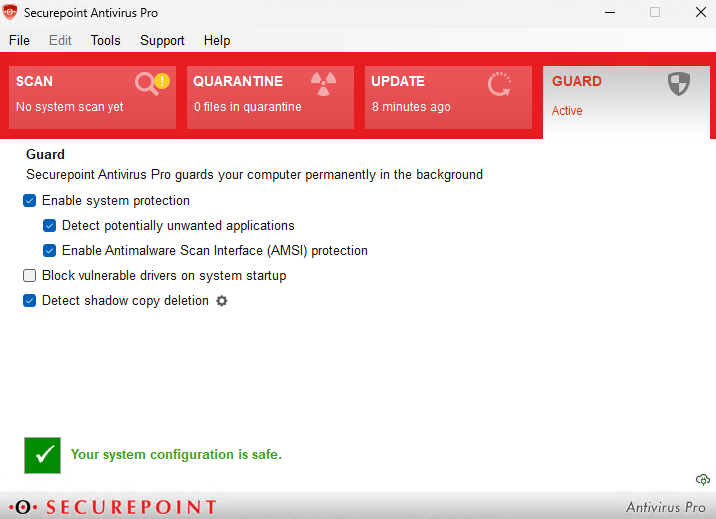The height and width of the screenshot is (519, 716).
Task: Switch to the Quarantine tab
Action: 270,97
